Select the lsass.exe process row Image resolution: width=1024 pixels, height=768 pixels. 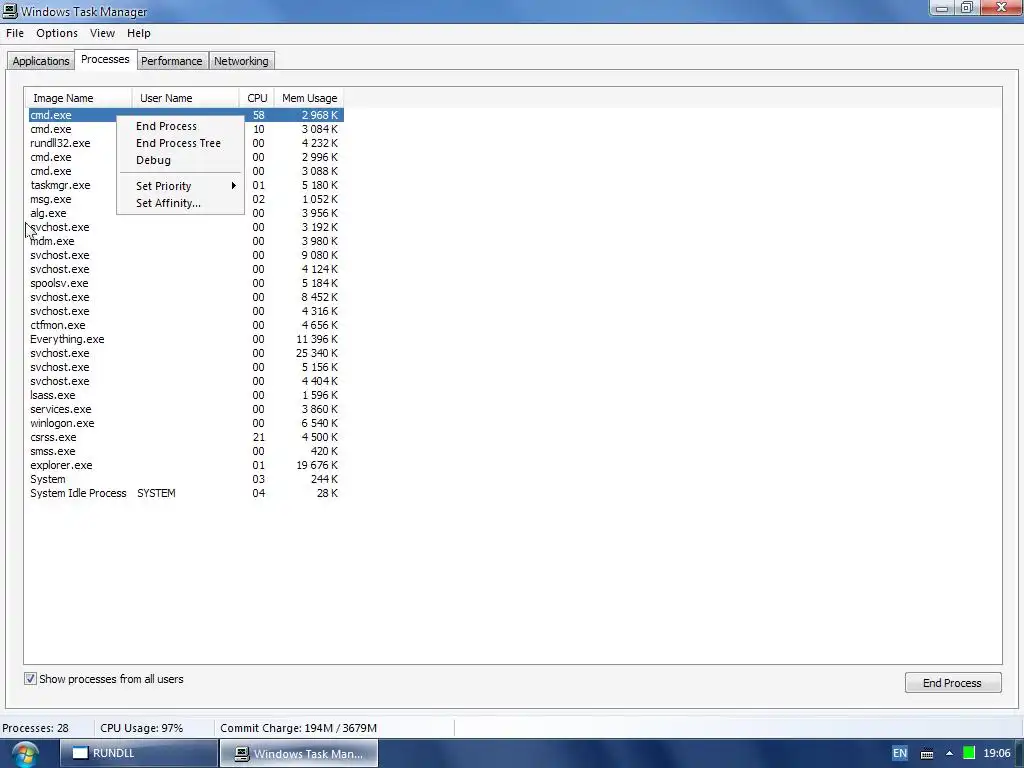(185, 395)
